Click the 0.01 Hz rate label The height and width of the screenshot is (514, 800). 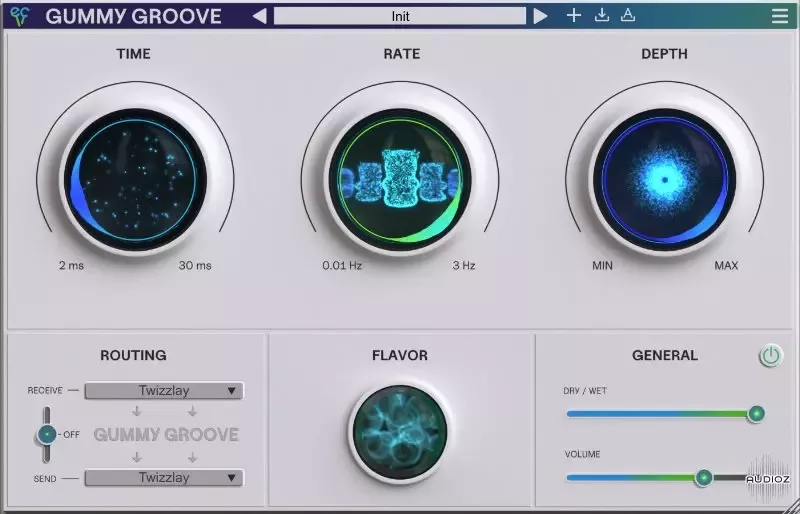[342, 265]
